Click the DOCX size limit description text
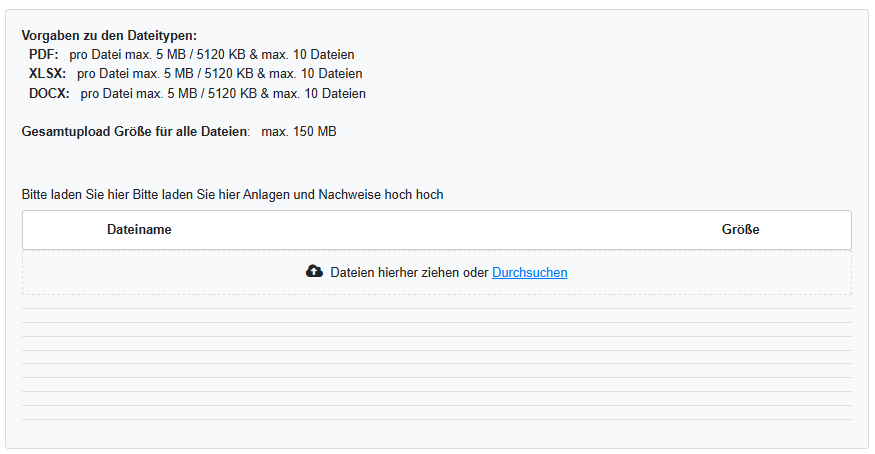The width and height of the screenshot is (875, 454). [x=223, y=94]
